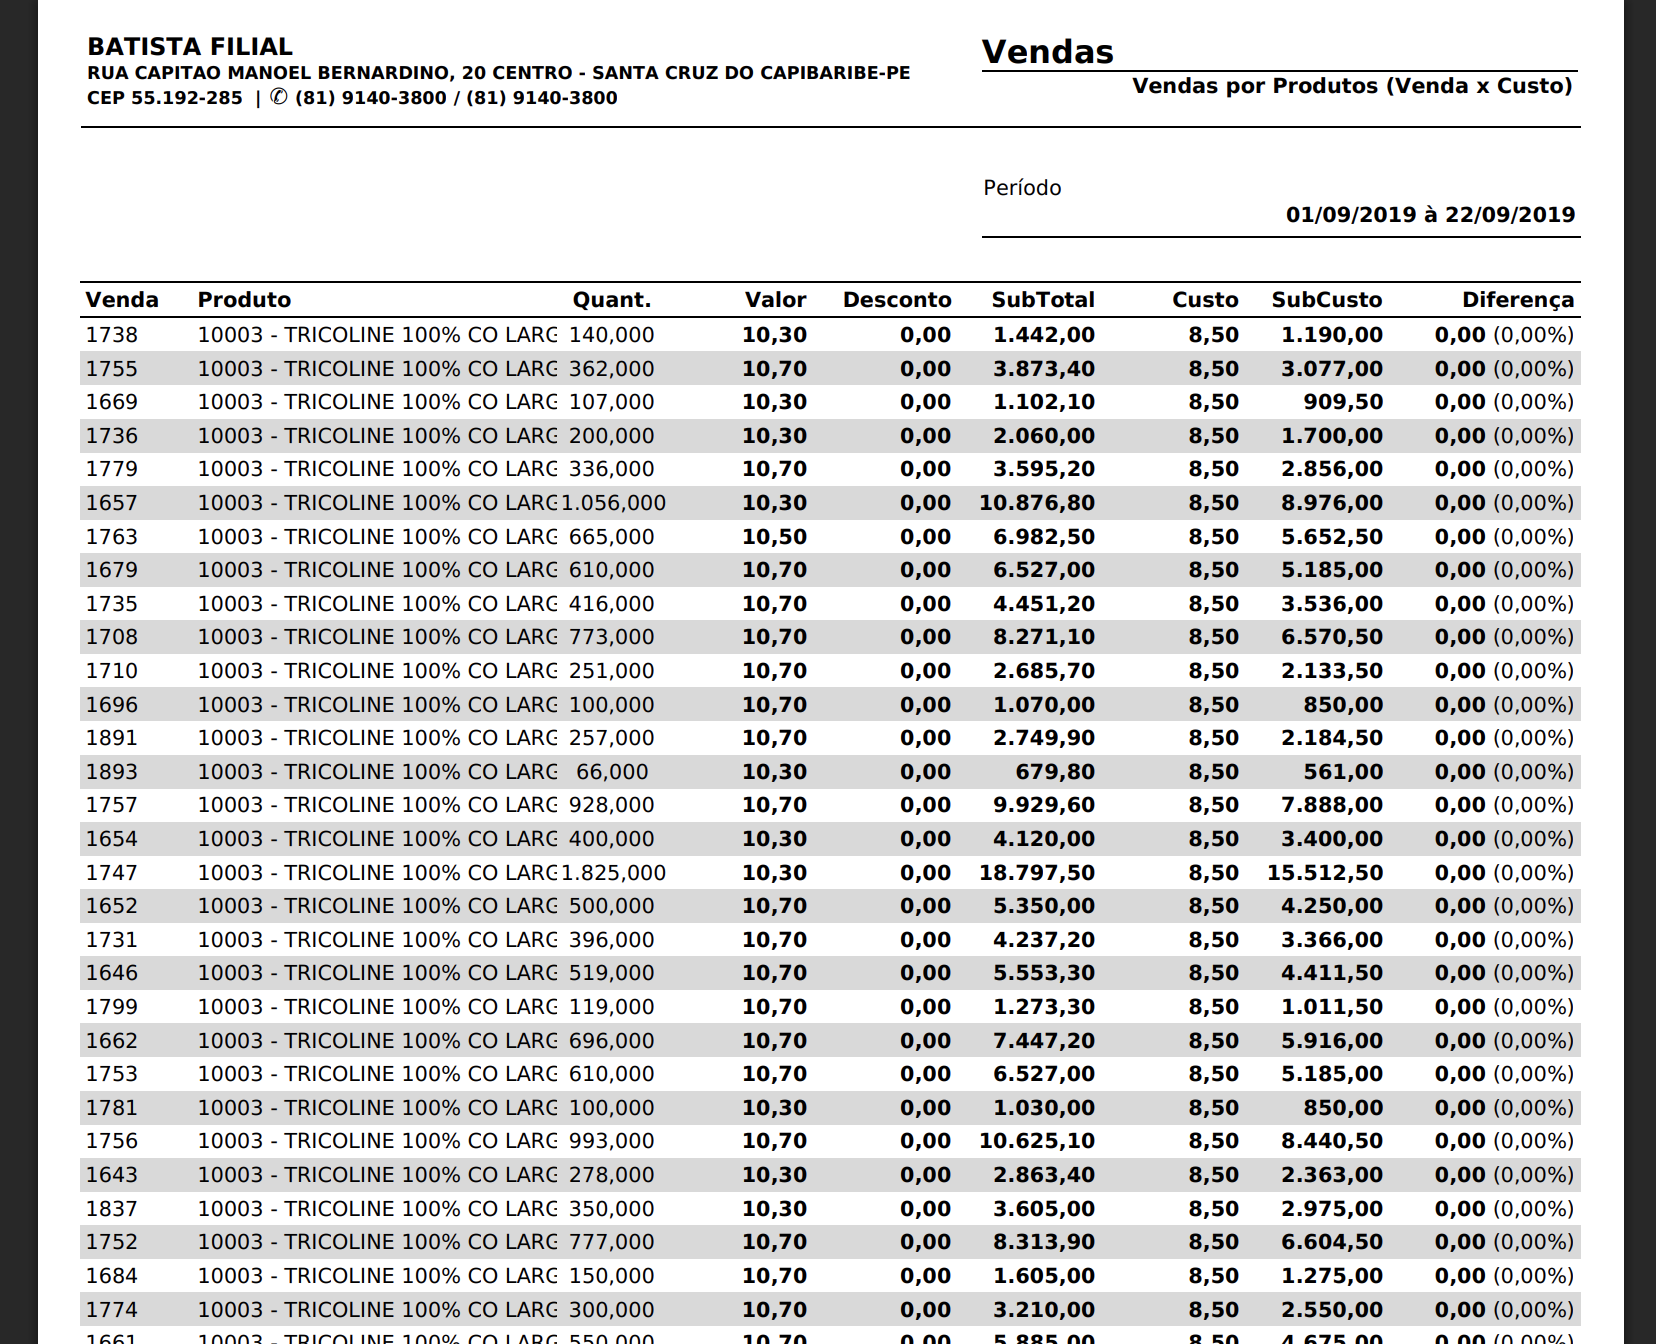The width and height of the screenshot is (1656, 1344).
Task: Click the Desconto column header
Action: click(x=896, y=300)
